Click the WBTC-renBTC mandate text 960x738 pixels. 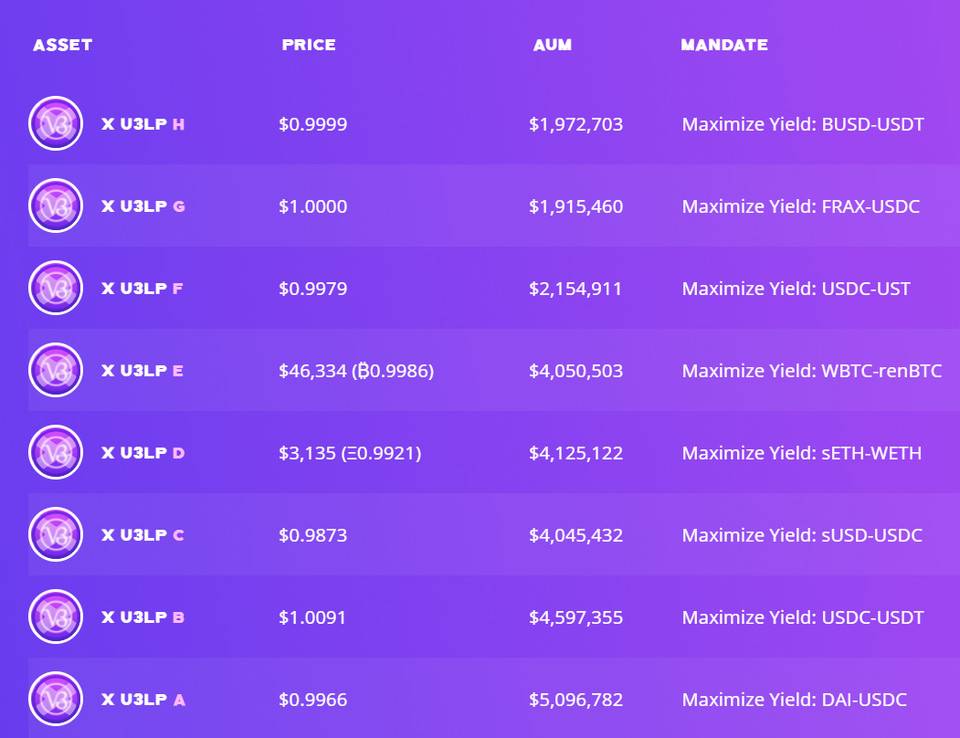point(811,371)
